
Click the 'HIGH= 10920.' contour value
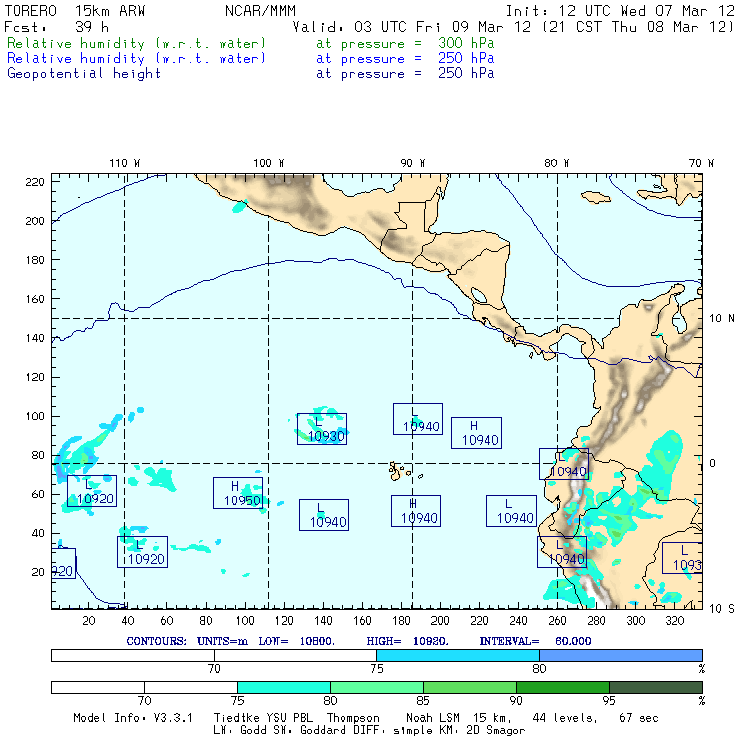(407, 641)
